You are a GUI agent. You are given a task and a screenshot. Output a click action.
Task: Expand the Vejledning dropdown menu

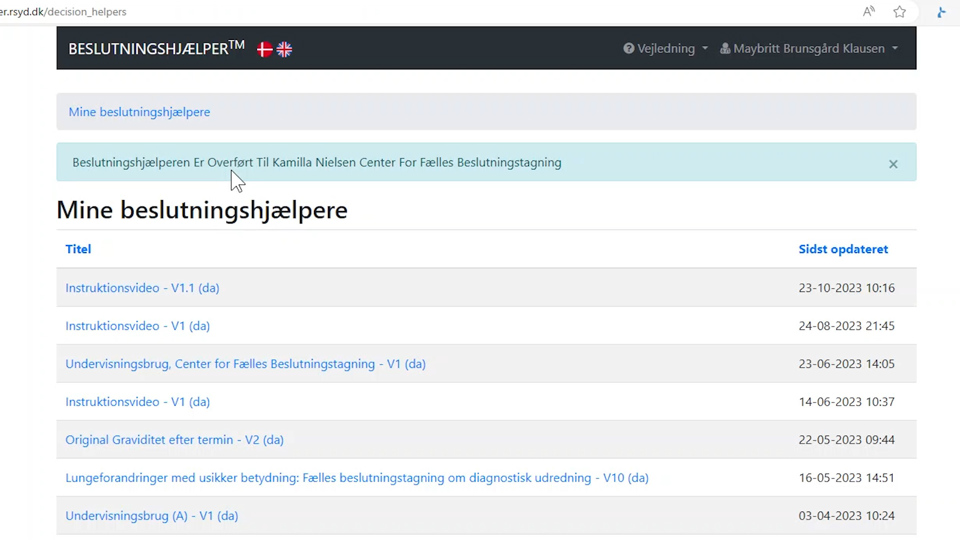pos(666,48)
